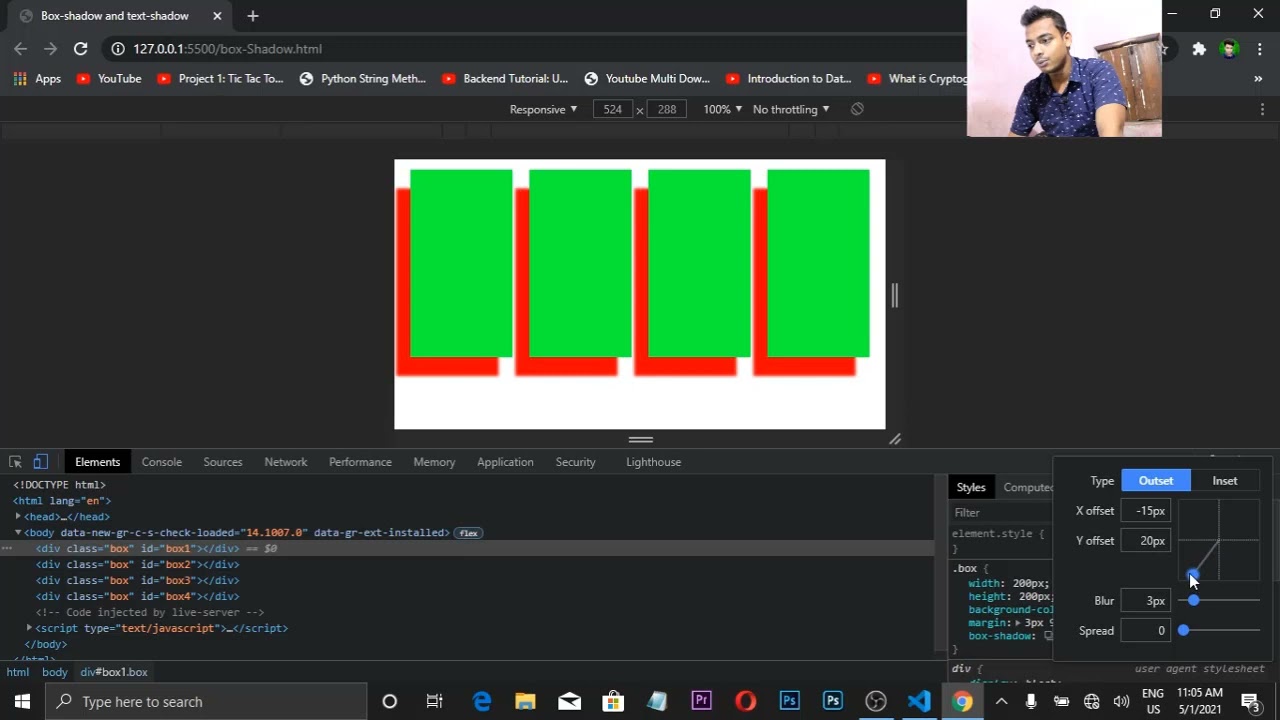Open the Chrome three-dot menu
1280x720 pixels.
1258,48
